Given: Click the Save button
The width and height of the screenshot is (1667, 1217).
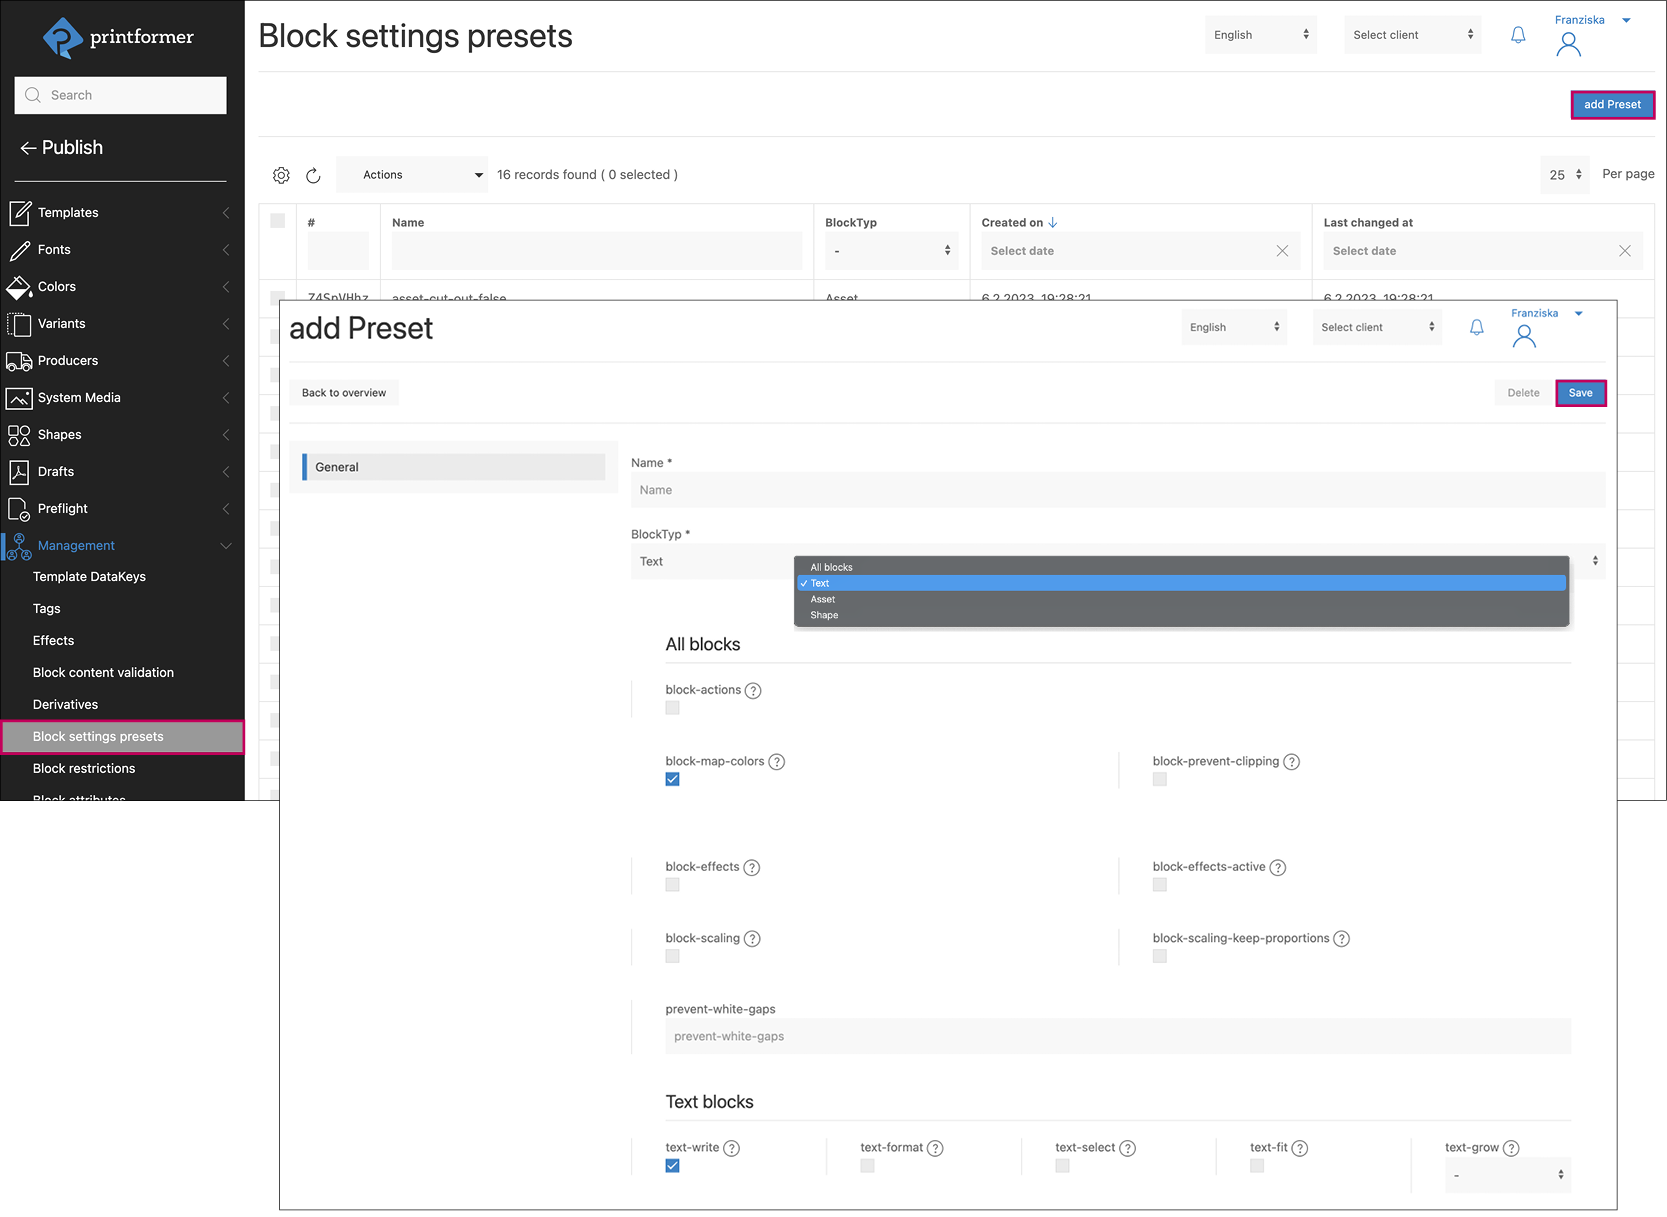Looking at the screenshot, I should tap(1580, 393).
